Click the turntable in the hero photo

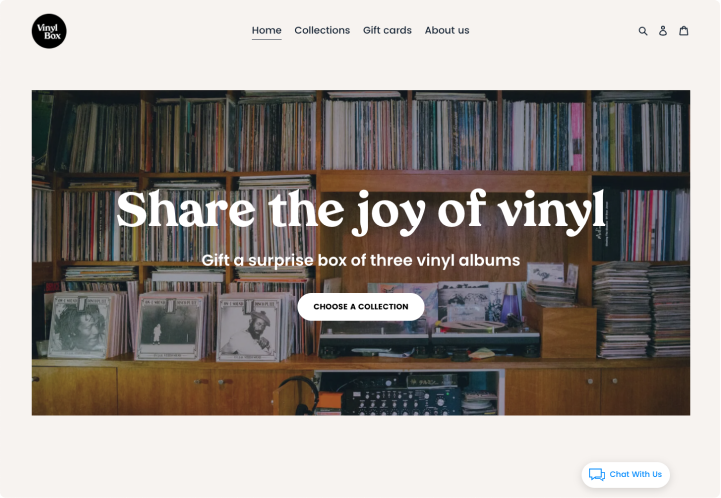point(375,339)
